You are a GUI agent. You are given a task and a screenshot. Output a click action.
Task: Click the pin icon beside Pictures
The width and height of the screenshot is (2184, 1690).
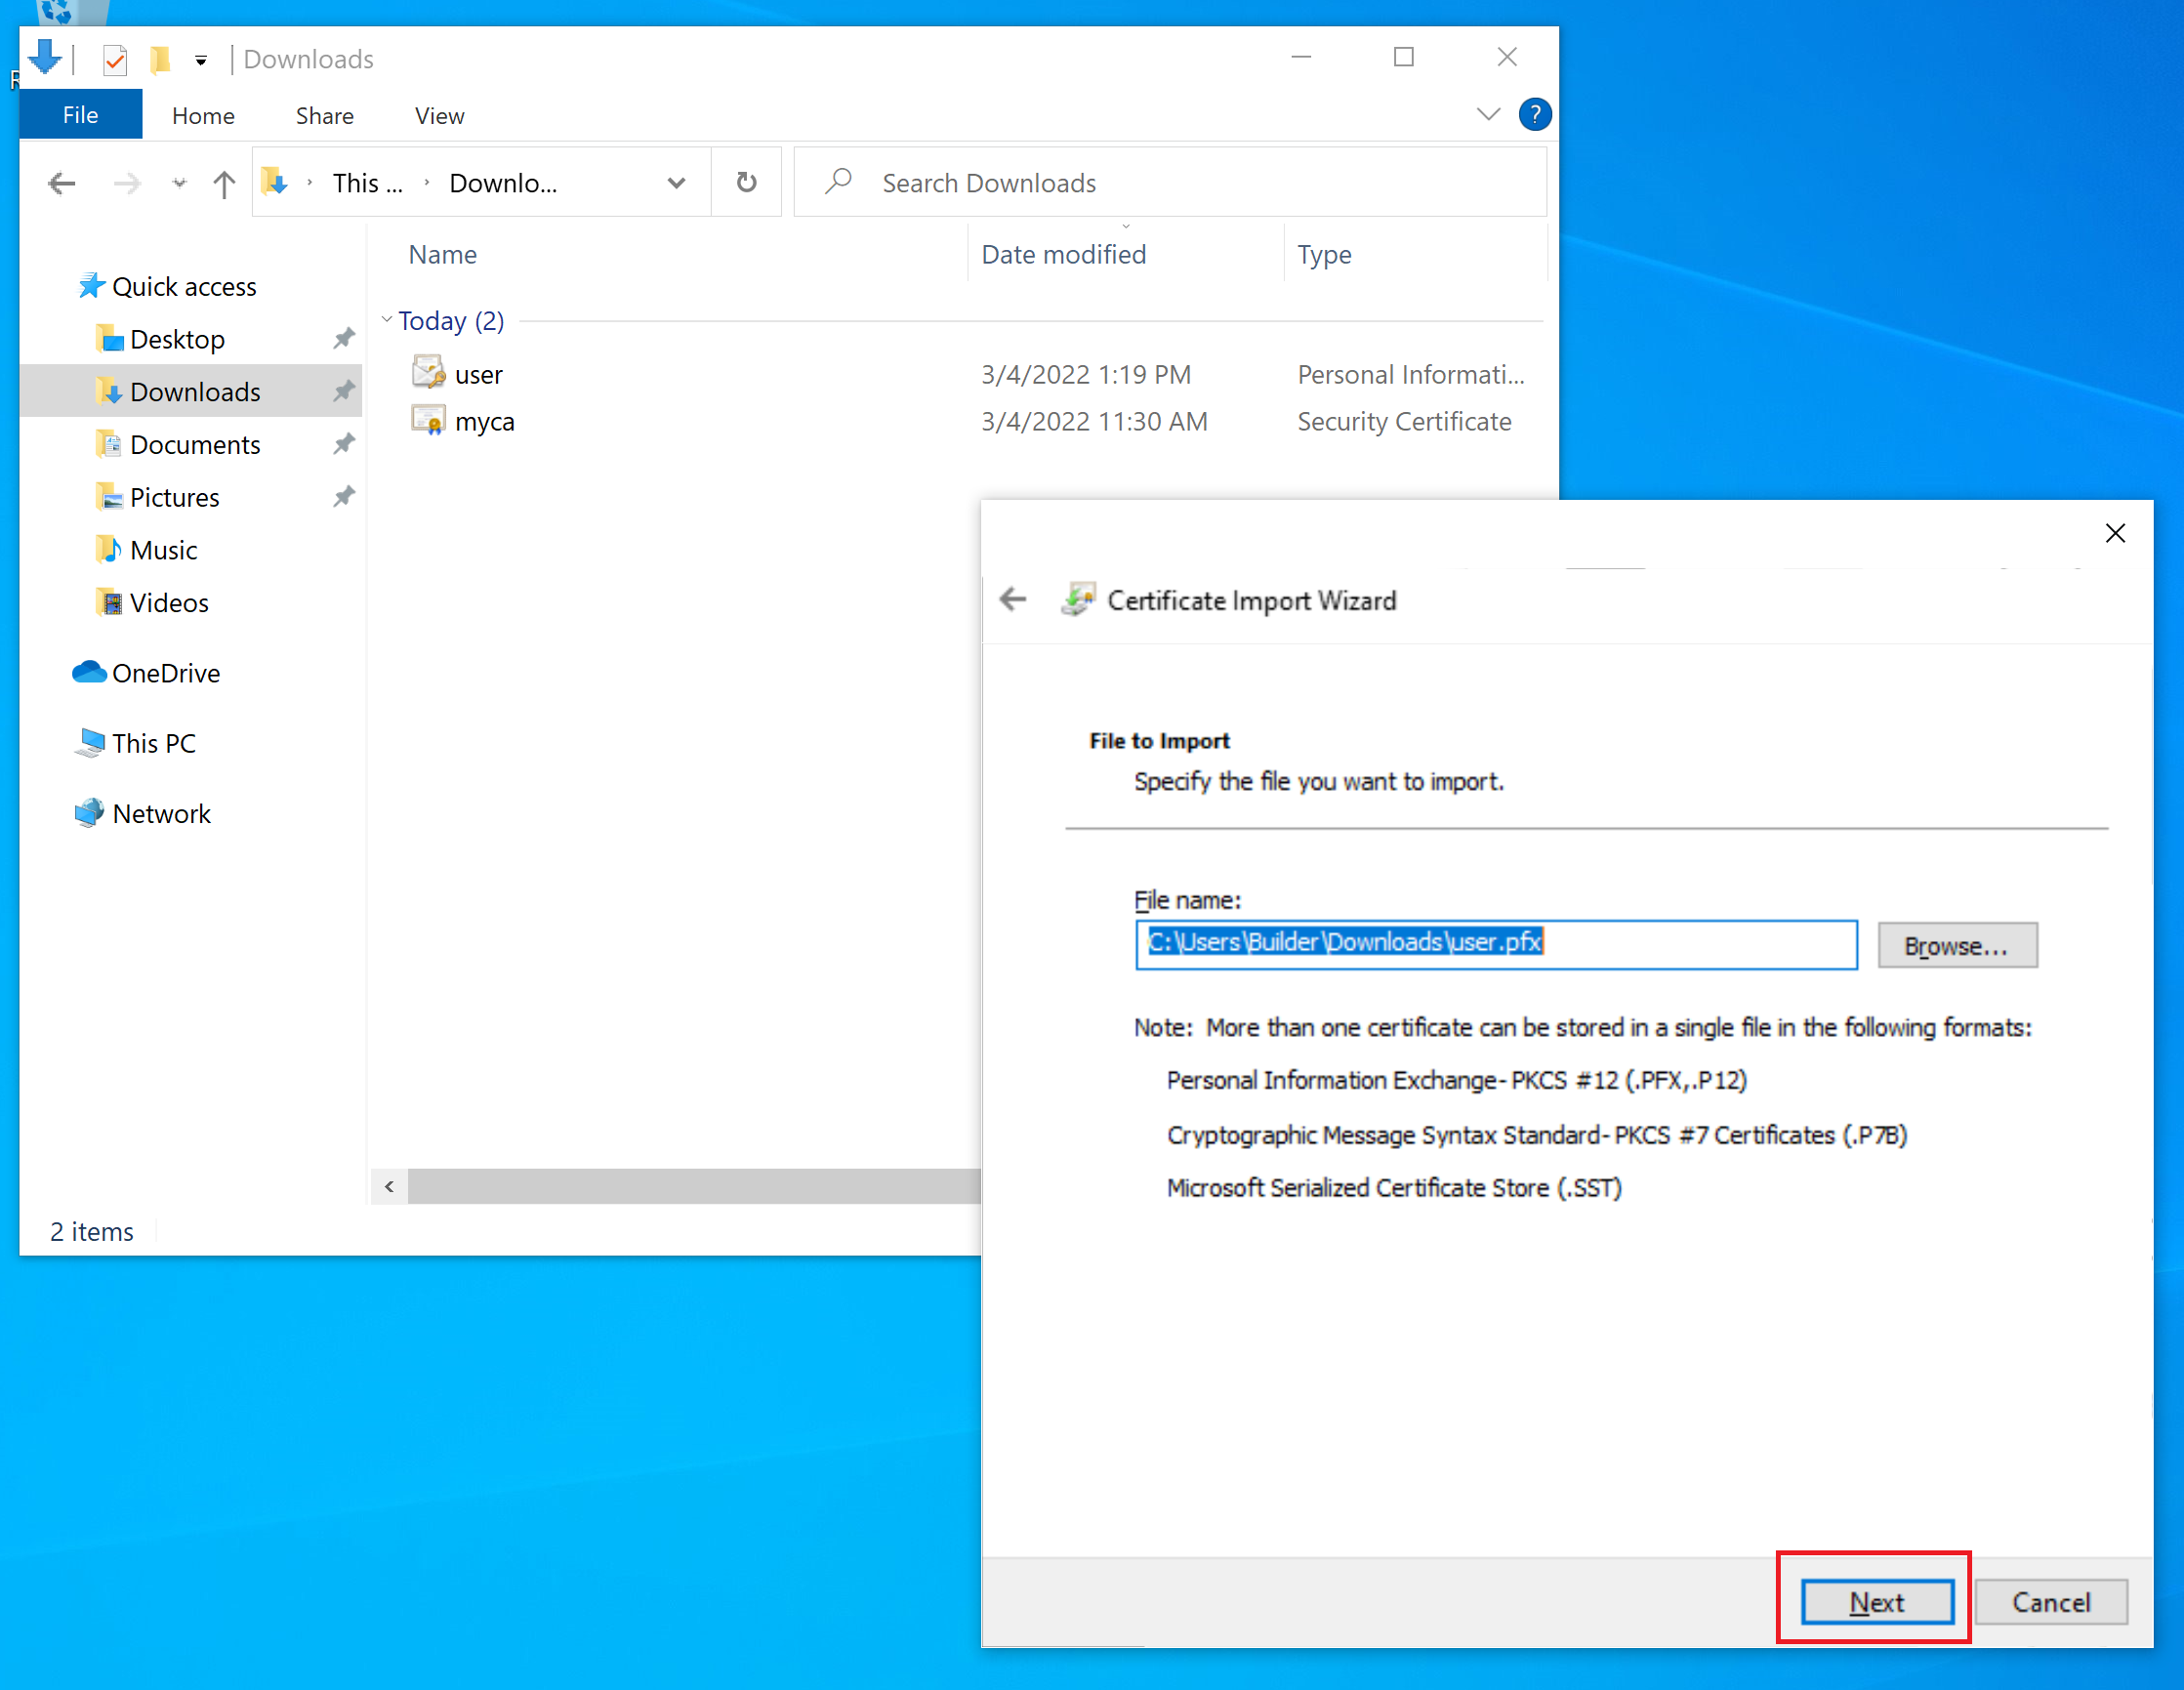click(x=344, y=497)
